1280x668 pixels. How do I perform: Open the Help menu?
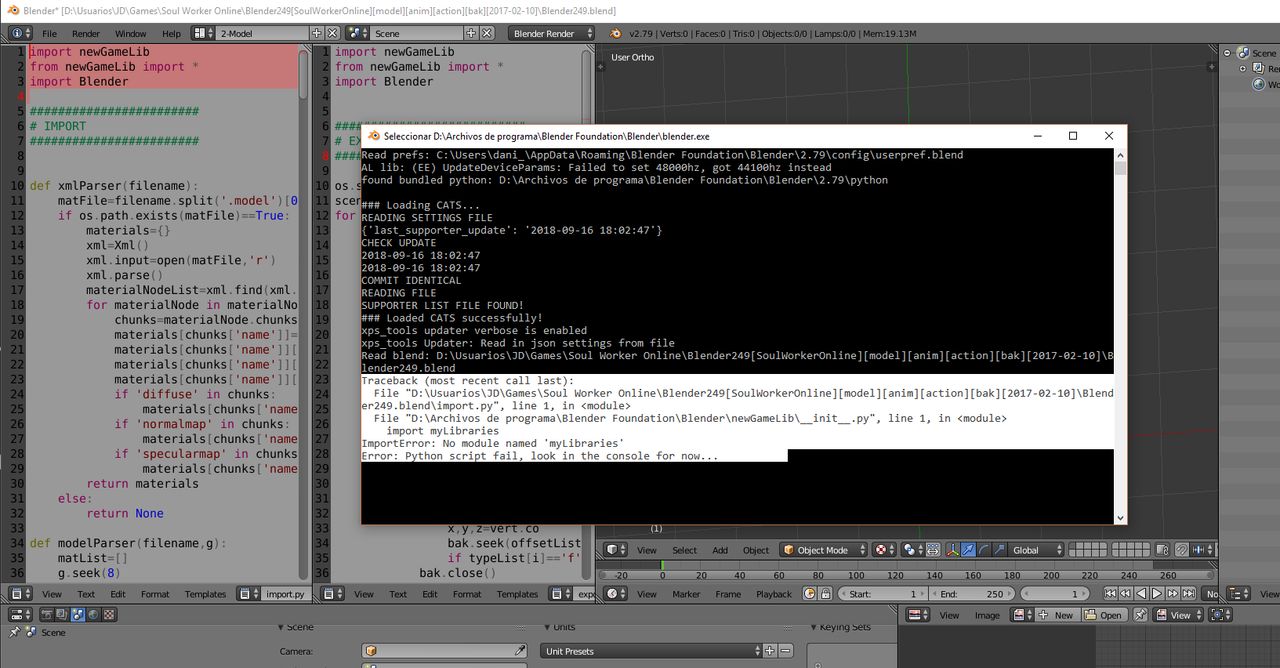(172, 33)
